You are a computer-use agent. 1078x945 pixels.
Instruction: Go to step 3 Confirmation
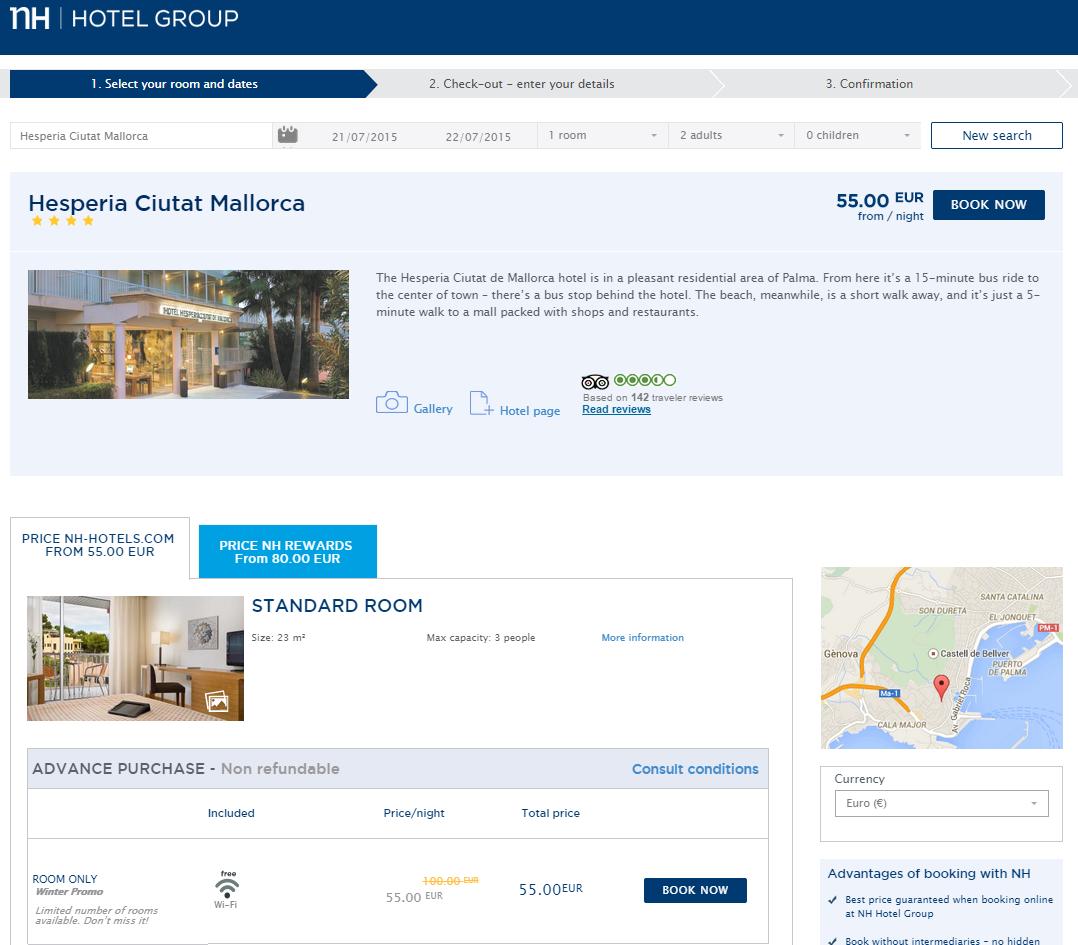(869, 84)
